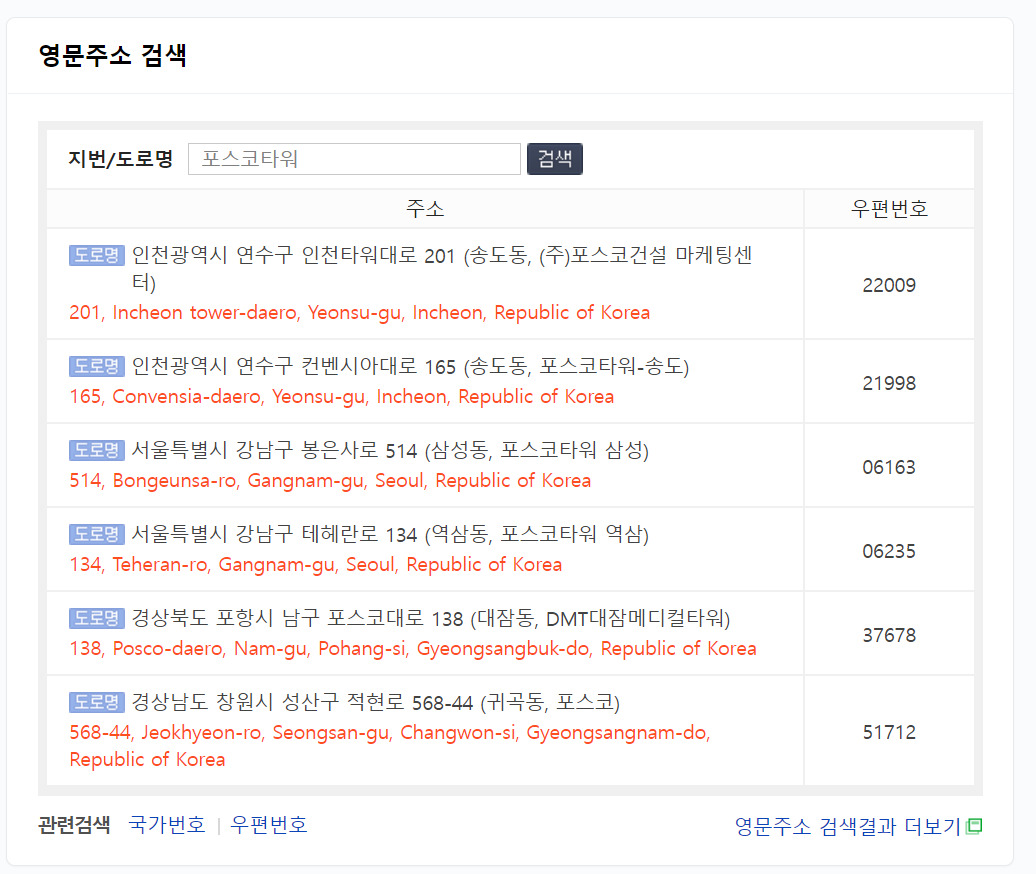1036x874 pixels.
Task: Click the 도로명 badge for 테헤란로 134
Action: [x=96, y=534]
